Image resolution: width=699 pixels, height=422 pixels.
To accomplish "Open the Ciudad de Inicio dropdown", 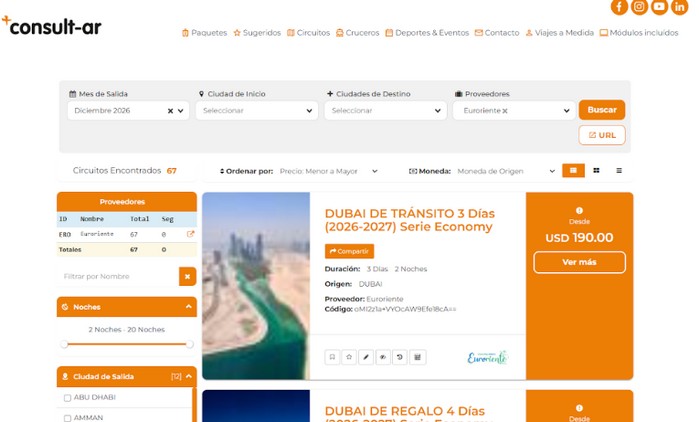I will coord(256,111).
